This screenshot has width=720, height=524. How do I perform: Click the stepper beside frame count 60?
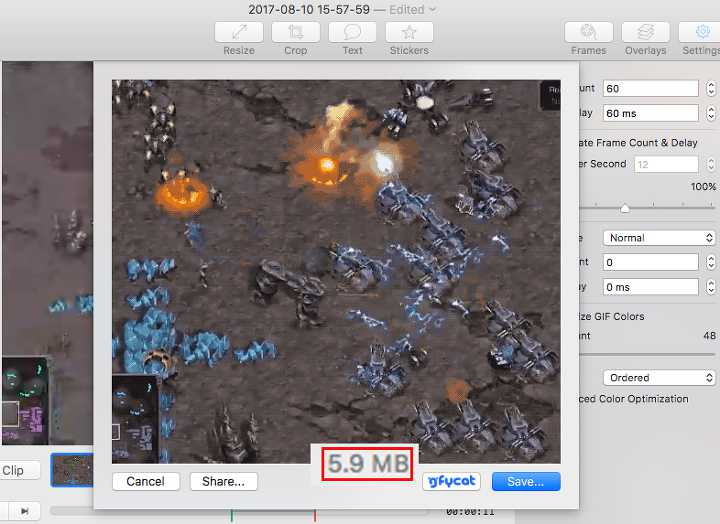711,88
